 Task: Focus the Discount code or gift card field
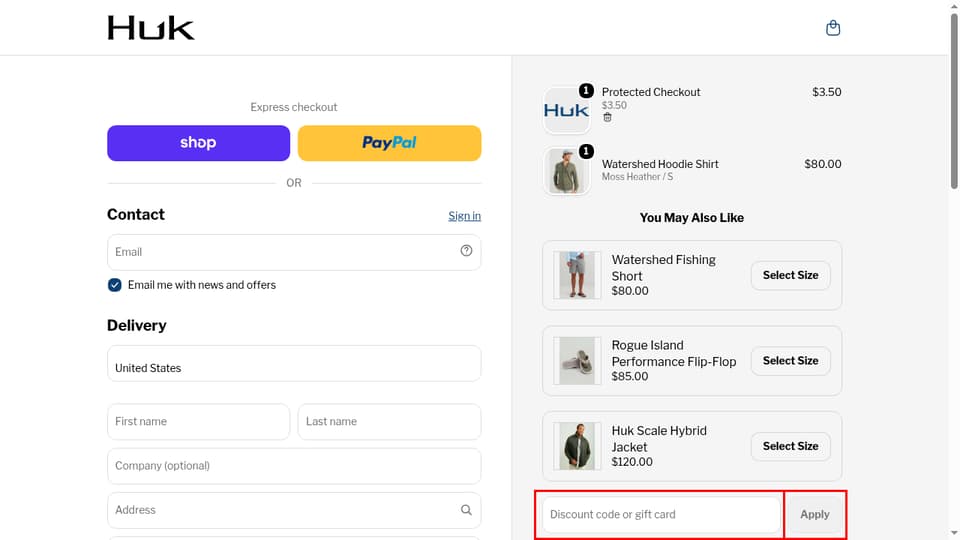pyautogui.click(x=661, y=515)
